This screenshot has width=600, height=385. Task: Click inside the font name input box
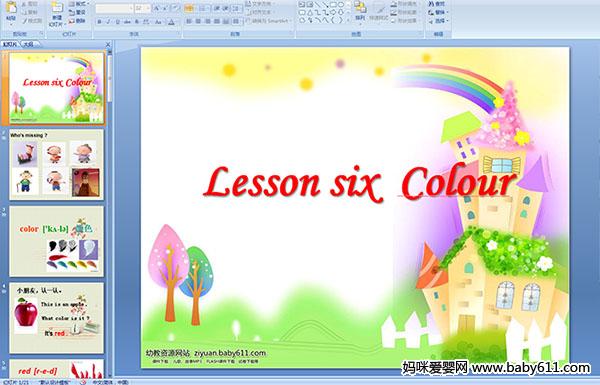112,8
